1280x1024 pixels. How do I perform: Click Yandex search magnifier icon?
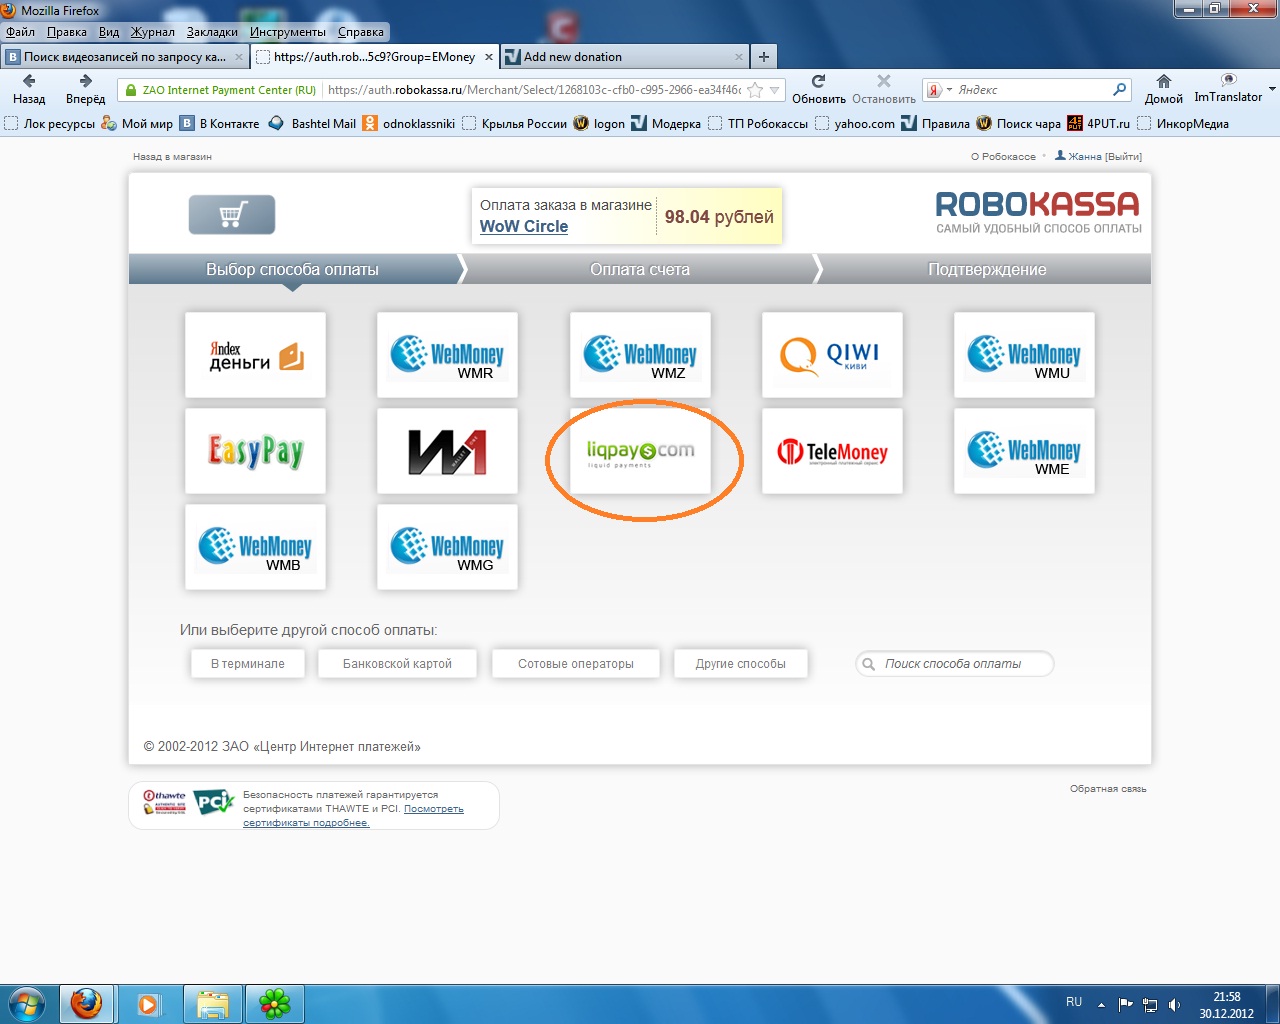(x=1119, y=90)
